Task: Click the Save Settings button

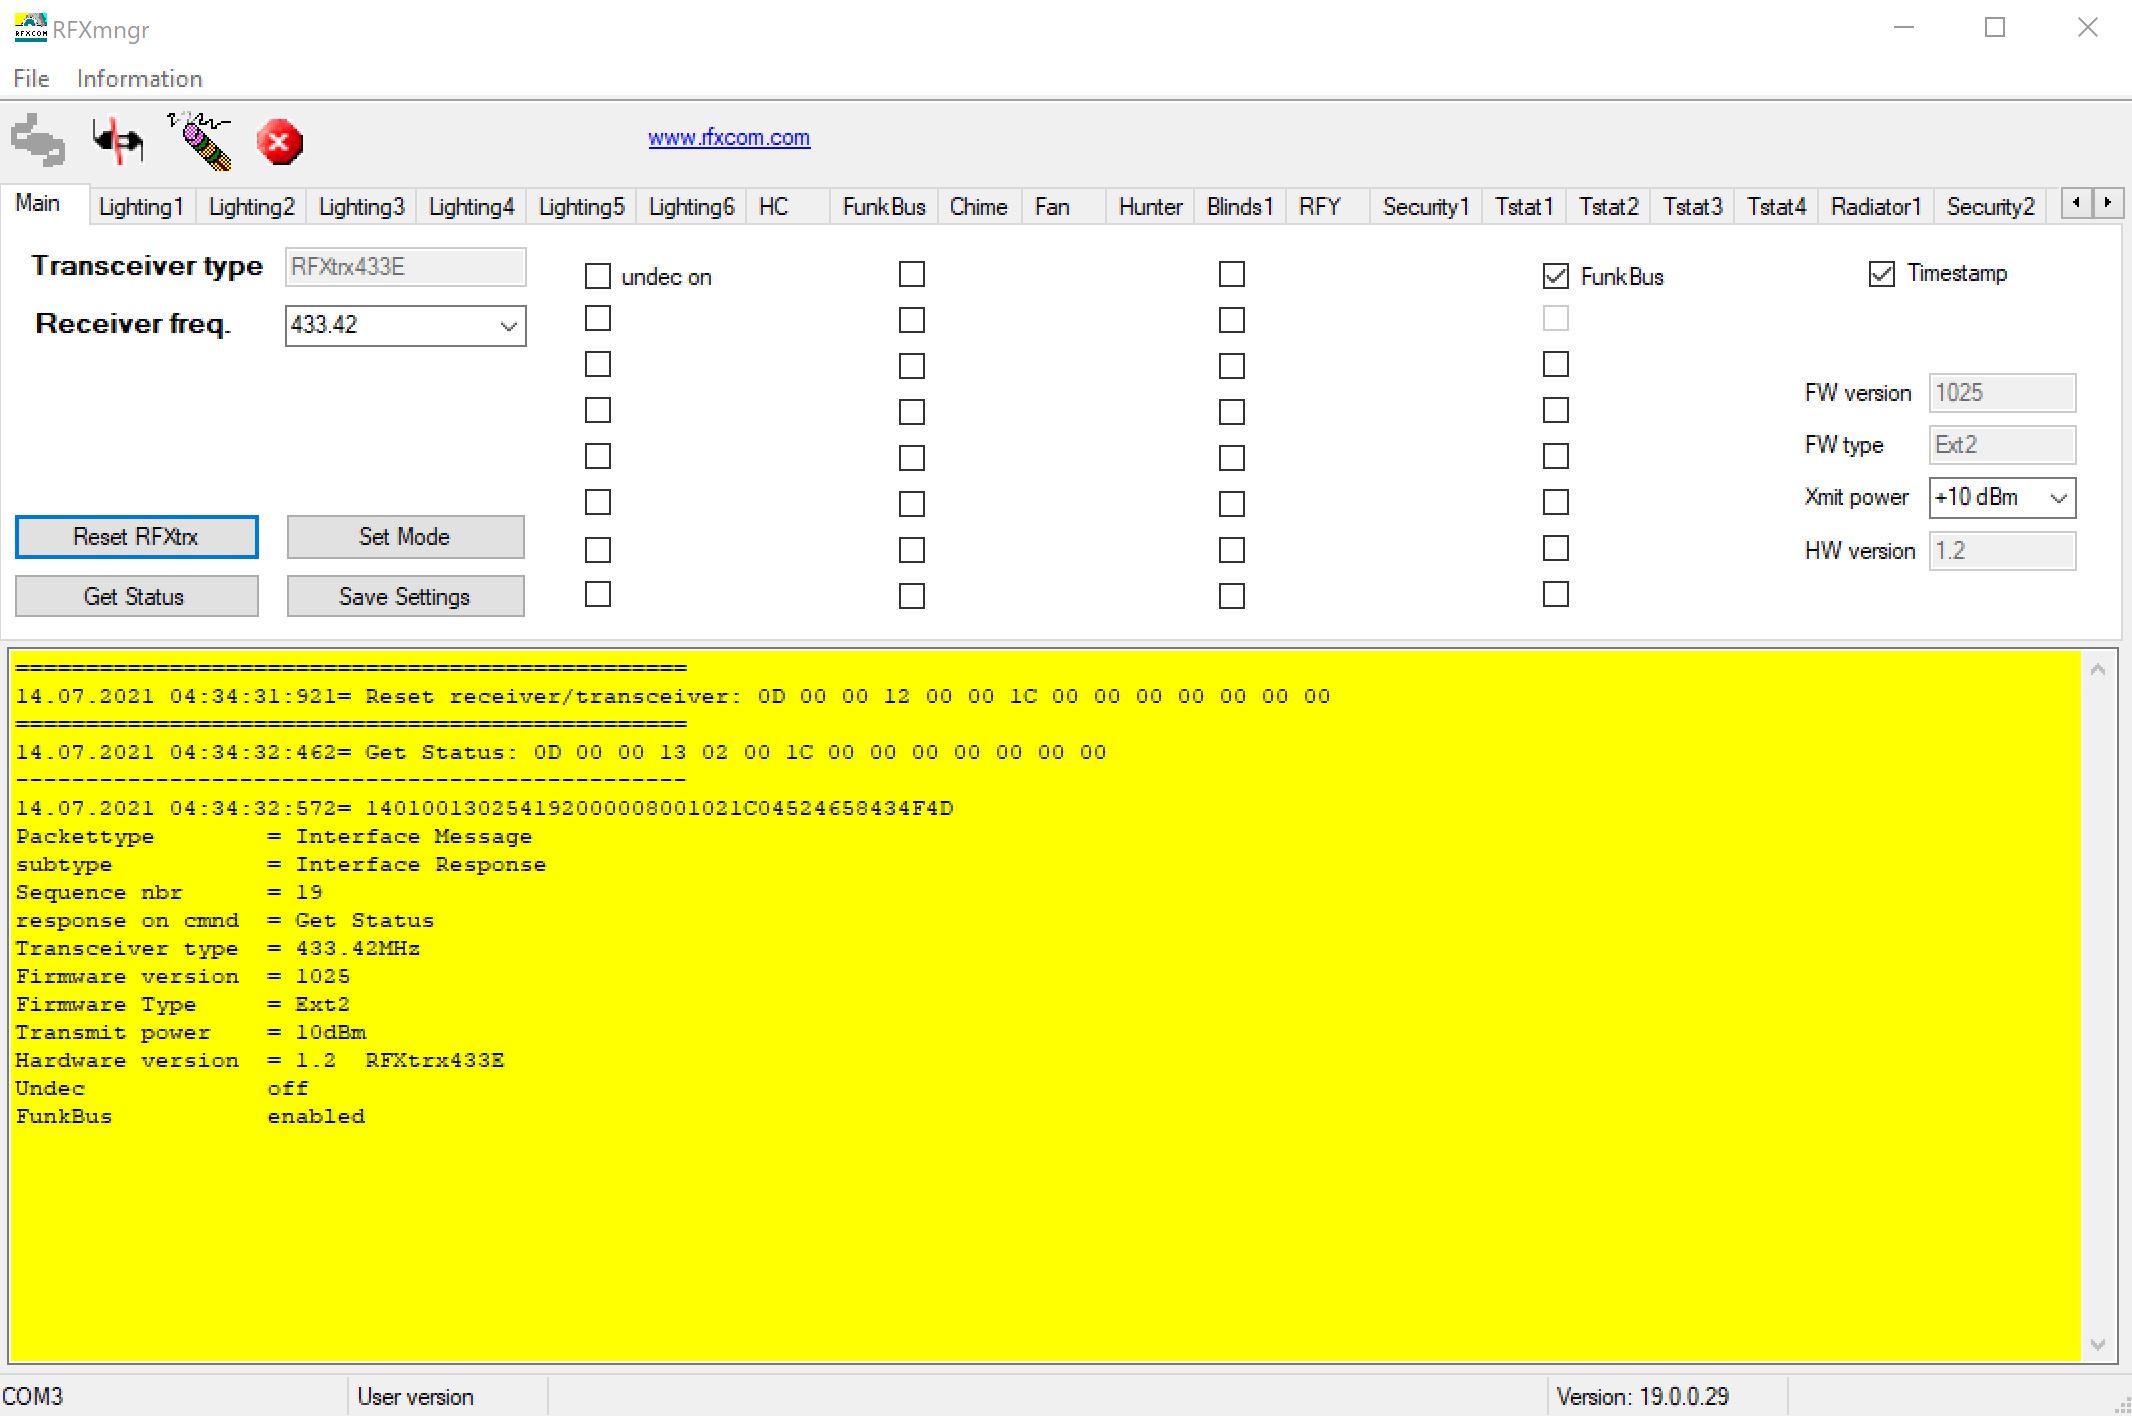Action: pos(405,596)
